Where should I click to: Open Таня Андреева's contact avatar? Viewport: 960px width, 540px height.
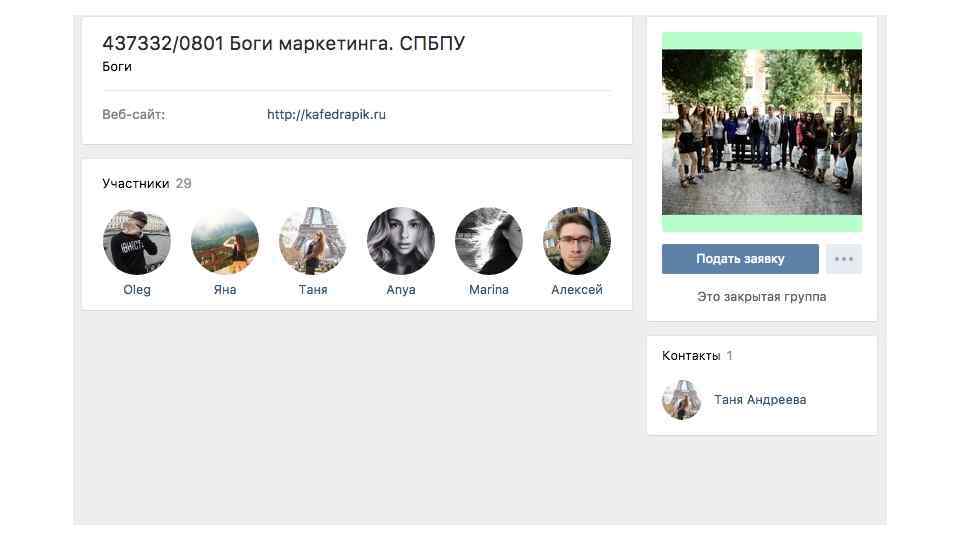(x=681, y=400)
